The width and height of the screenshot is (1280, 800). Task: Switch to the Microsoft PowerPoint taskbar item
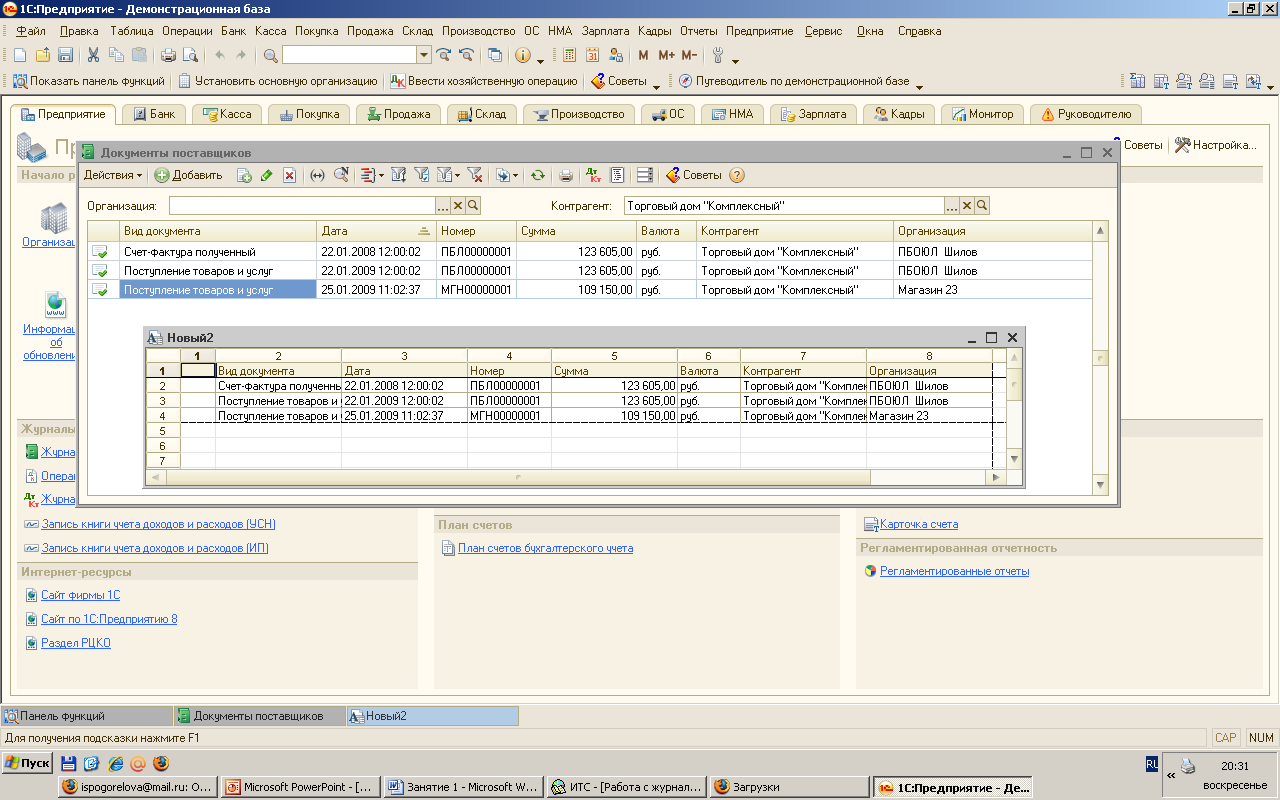pyautogui.click(x=300, y=787)
